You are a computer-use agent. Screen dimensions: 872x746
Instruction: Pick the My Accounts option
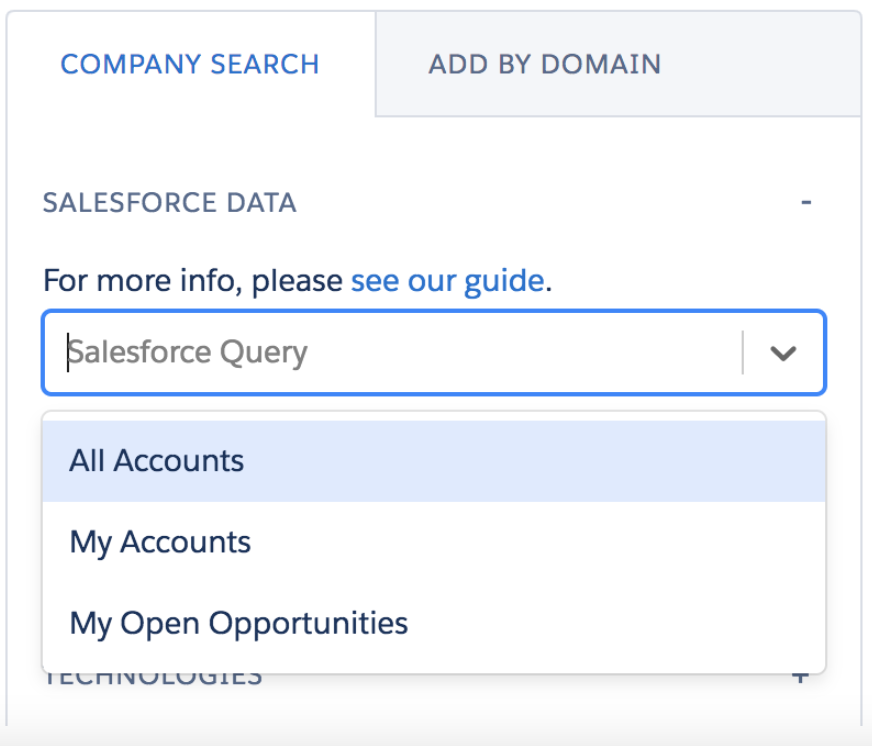coord(434,542)
